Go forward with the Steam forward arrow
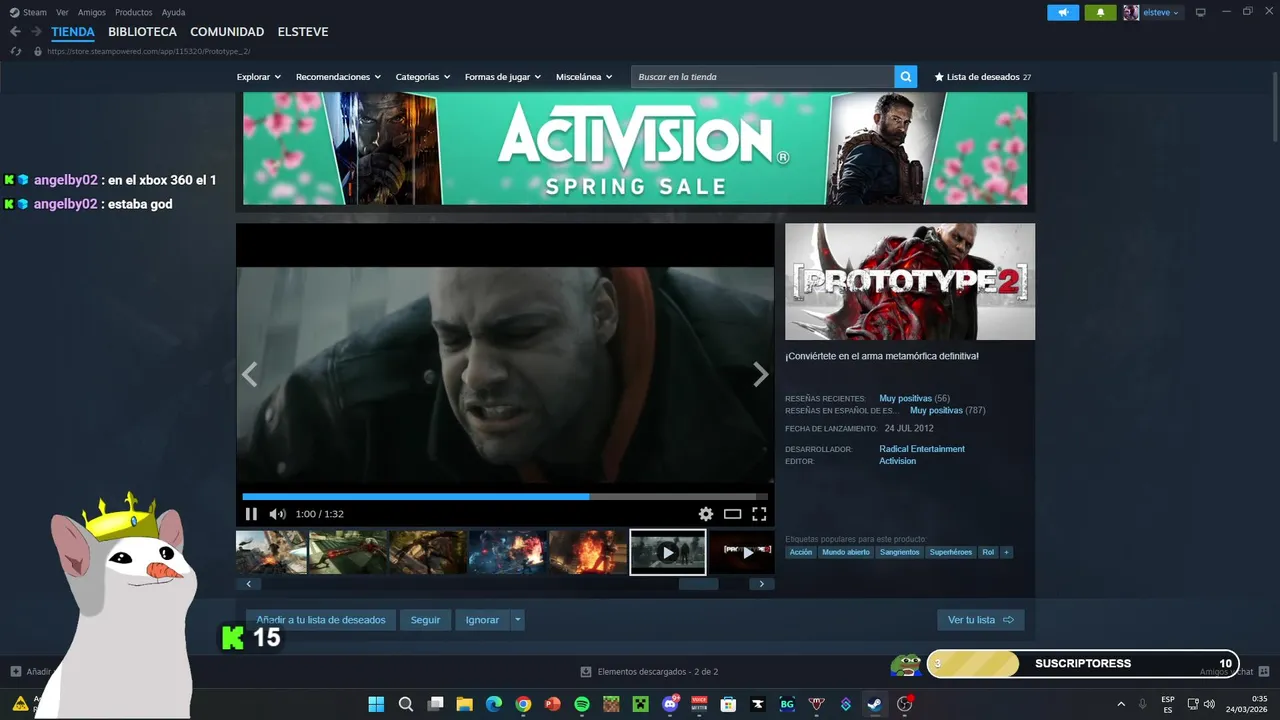1280x720 pixels. [x=36, y=32]
